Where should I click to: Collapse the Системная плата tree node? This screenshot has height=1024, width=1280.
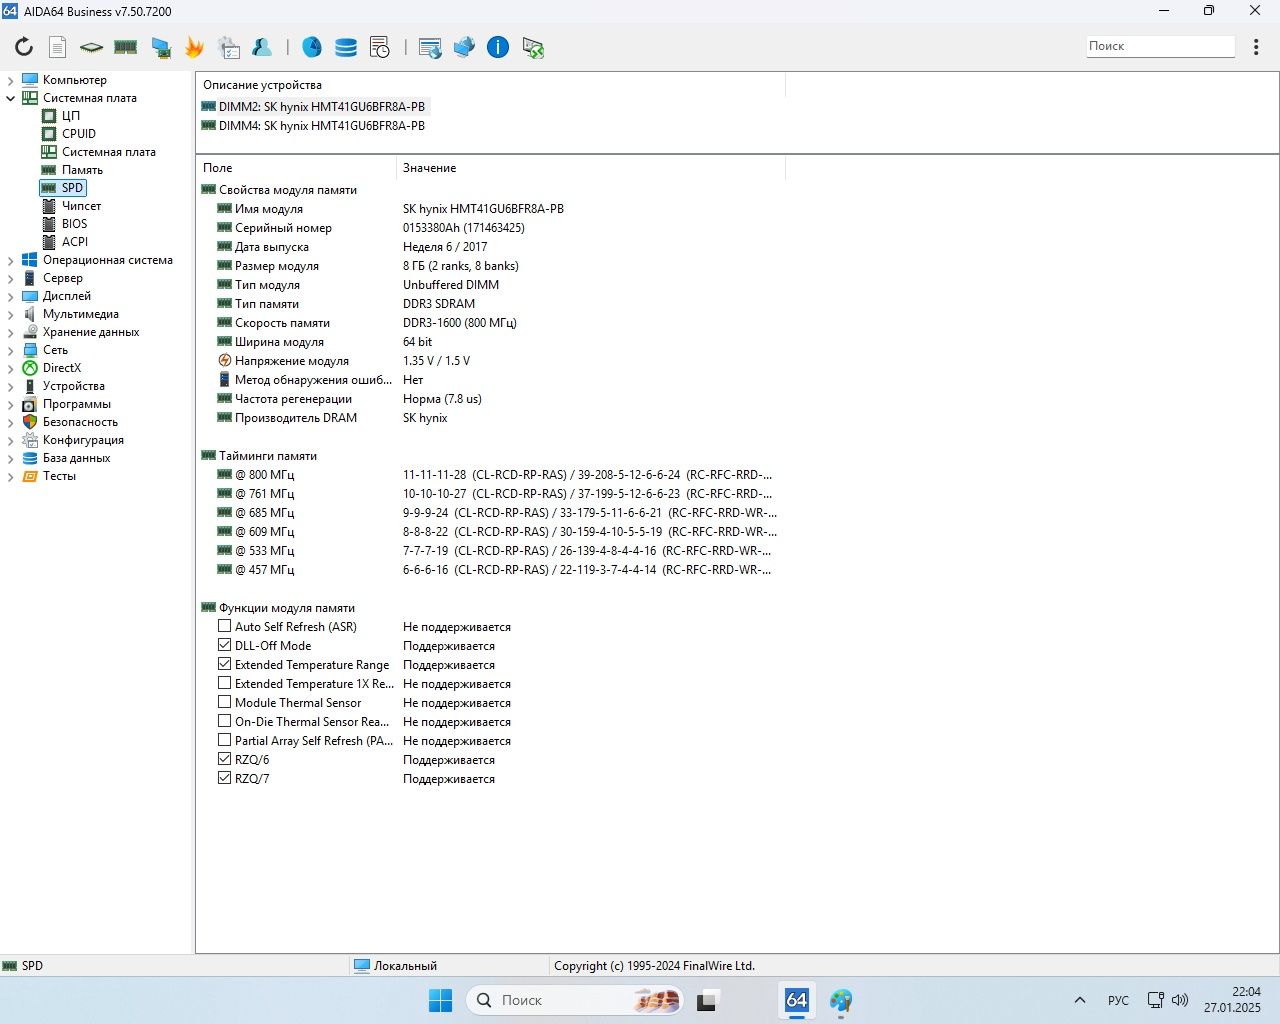(11, 98)
